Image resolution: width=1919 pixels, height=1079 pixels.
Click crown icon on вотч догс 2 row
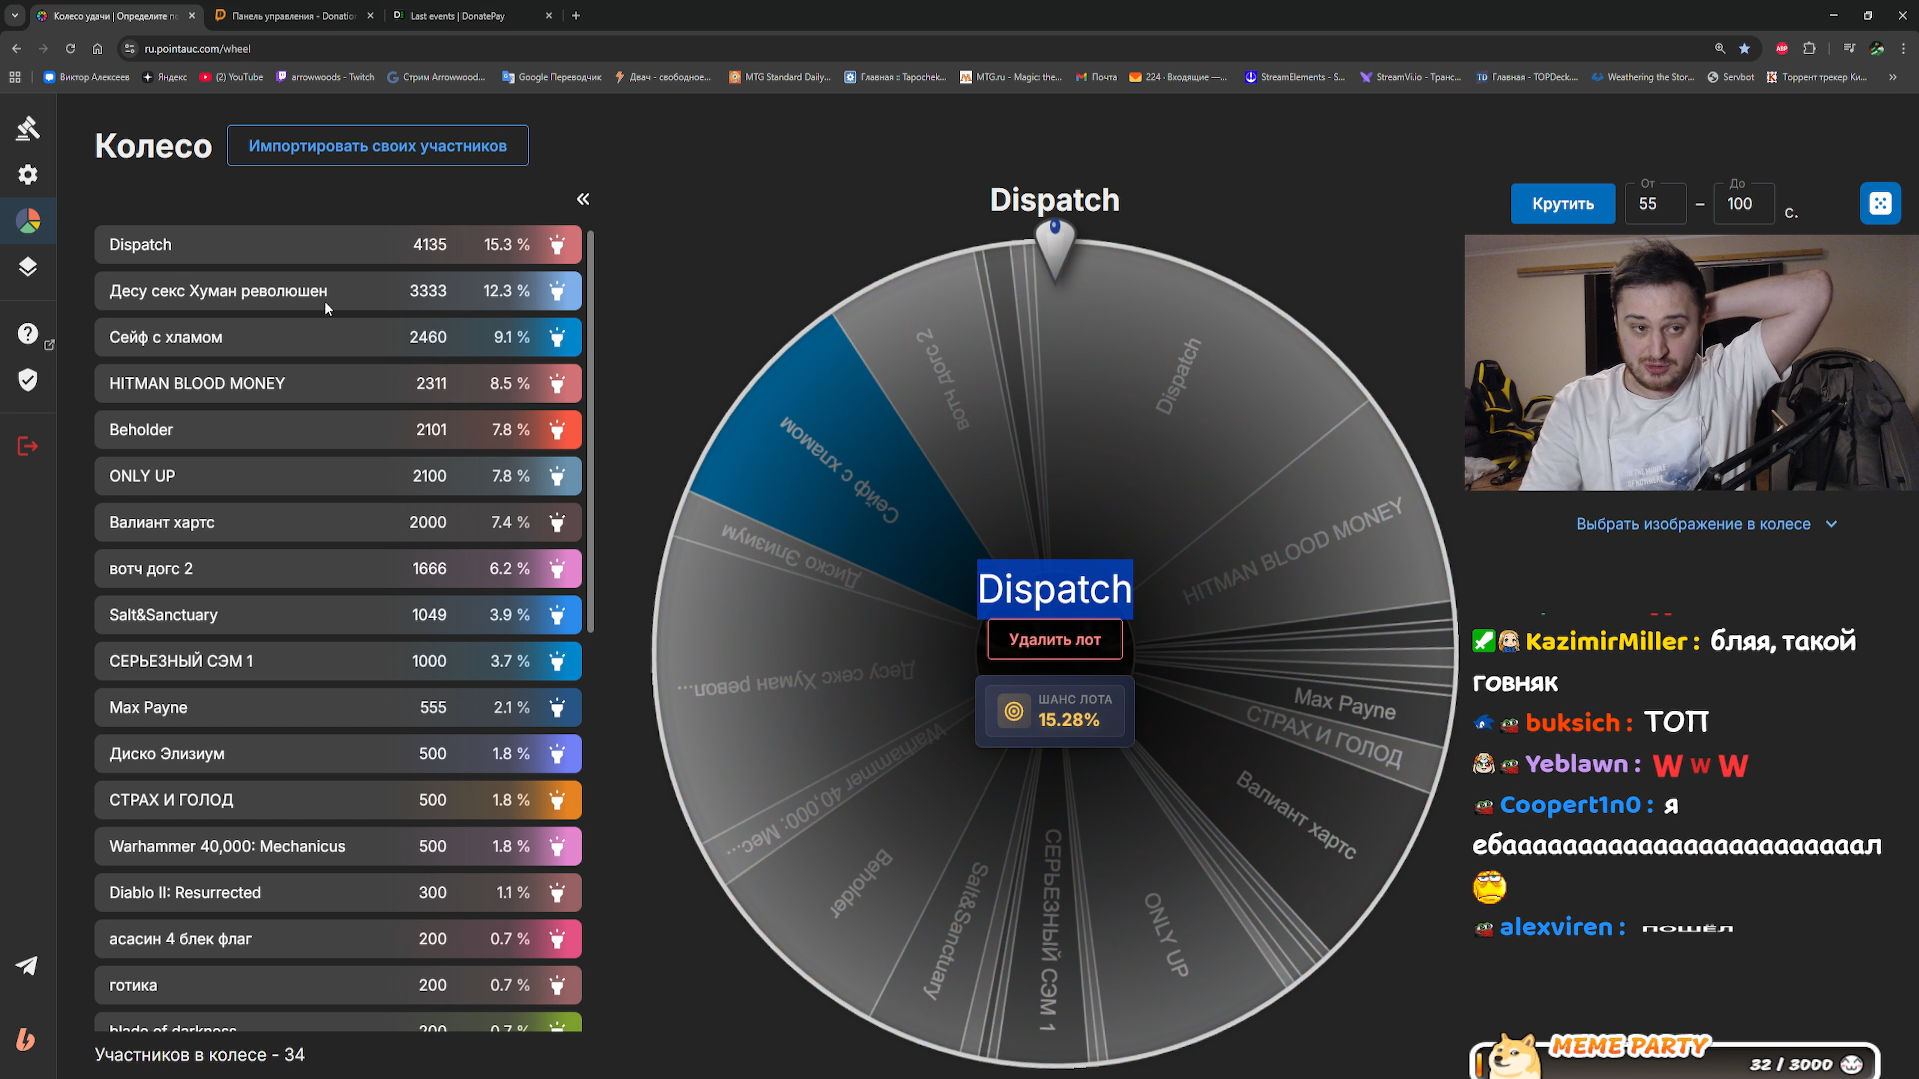click(557, 569)
